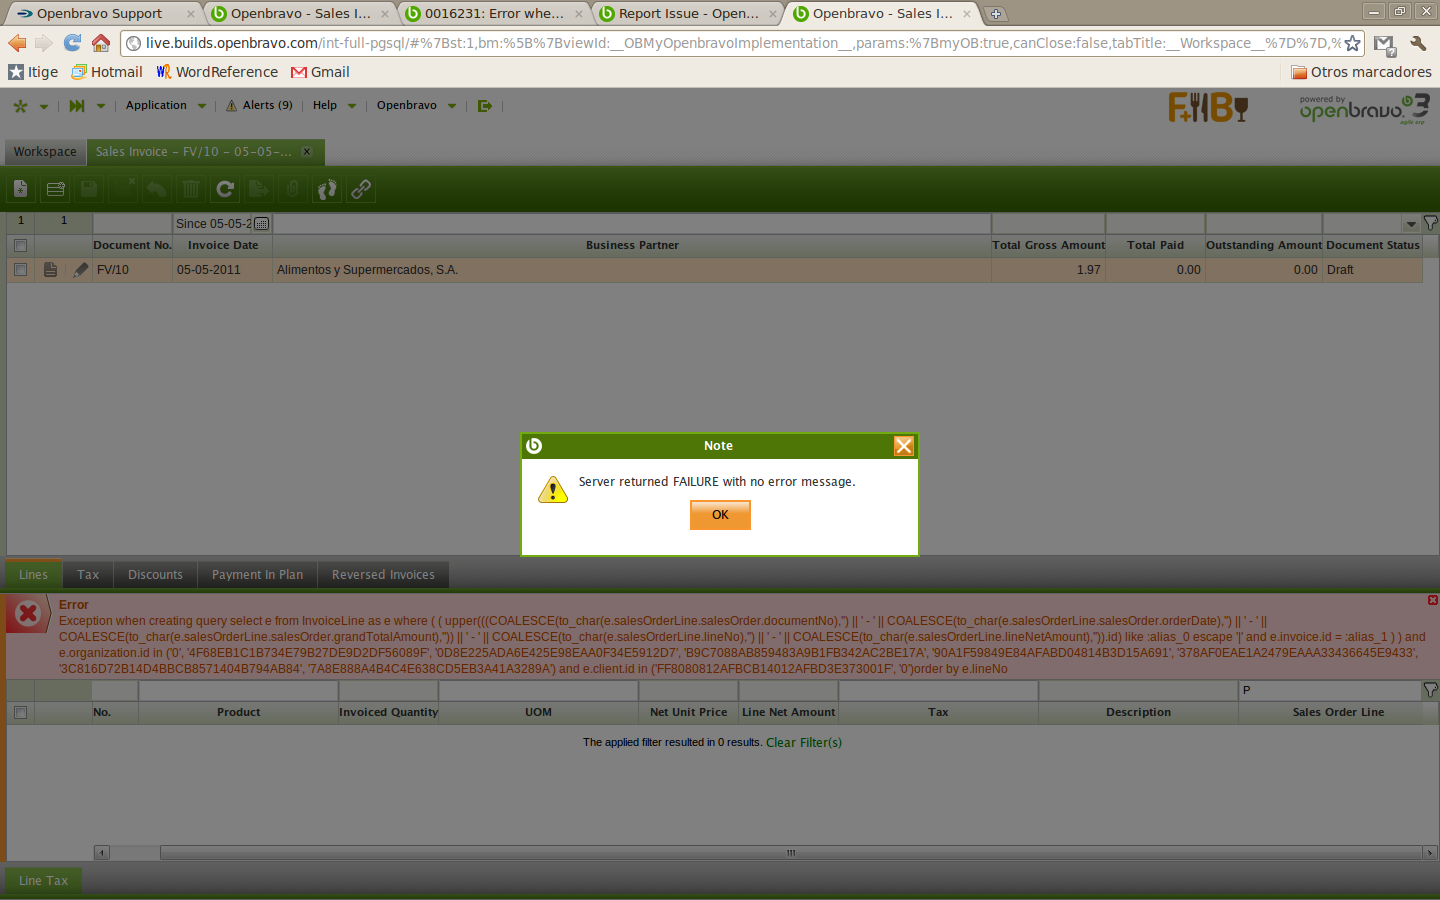Image resolution: width=1440 pixels, height=900 pixels.
Task: Click the New Row in grid icon
Action: (56, 189)
